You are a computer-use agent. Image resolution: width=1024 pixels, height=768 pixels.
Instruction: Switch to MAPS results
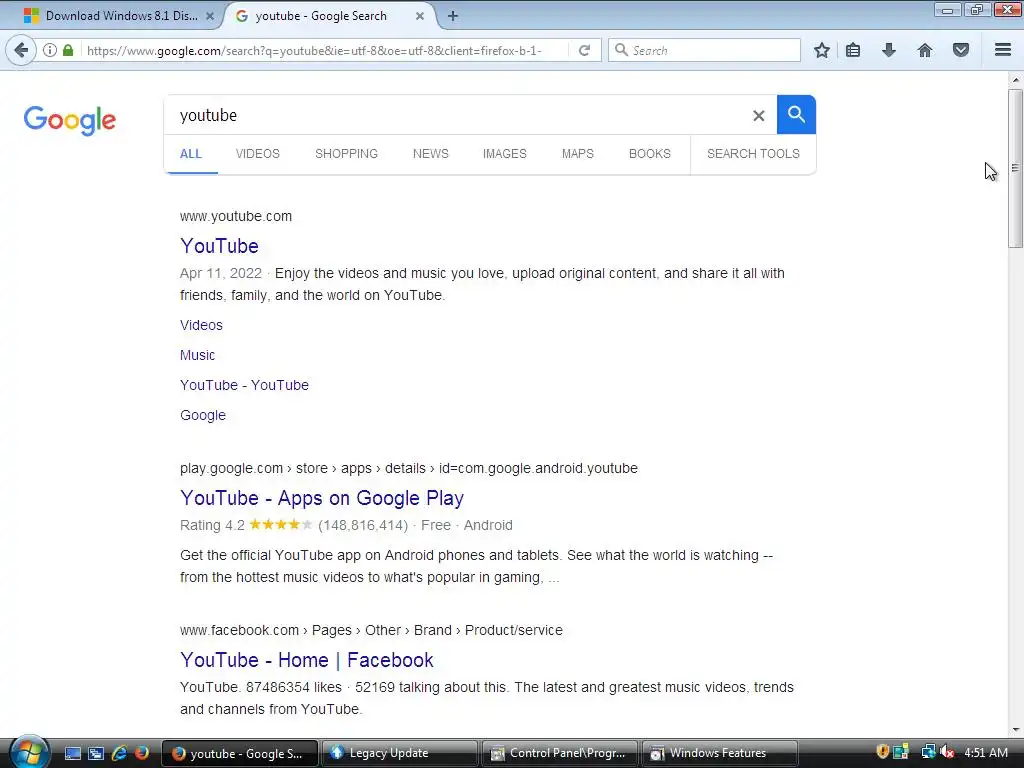[577, 153]
